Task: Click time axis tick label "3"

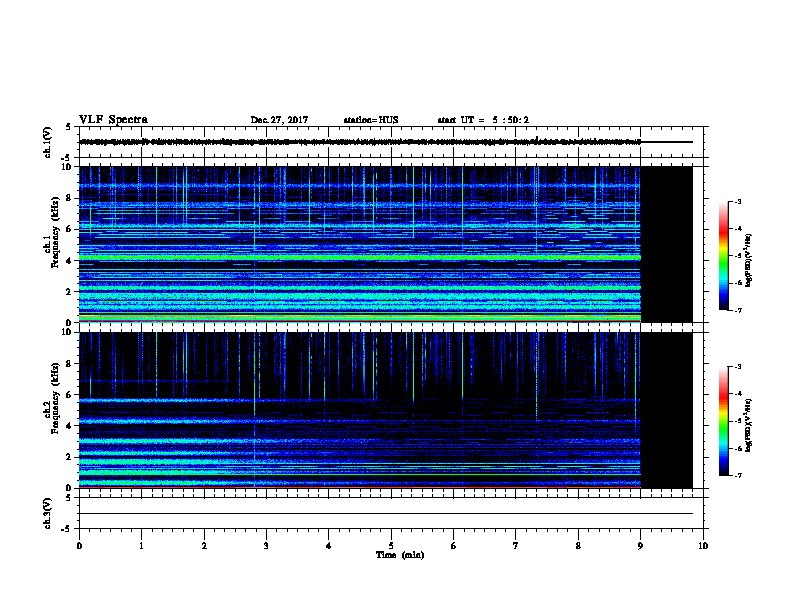Action: point(266,546)
